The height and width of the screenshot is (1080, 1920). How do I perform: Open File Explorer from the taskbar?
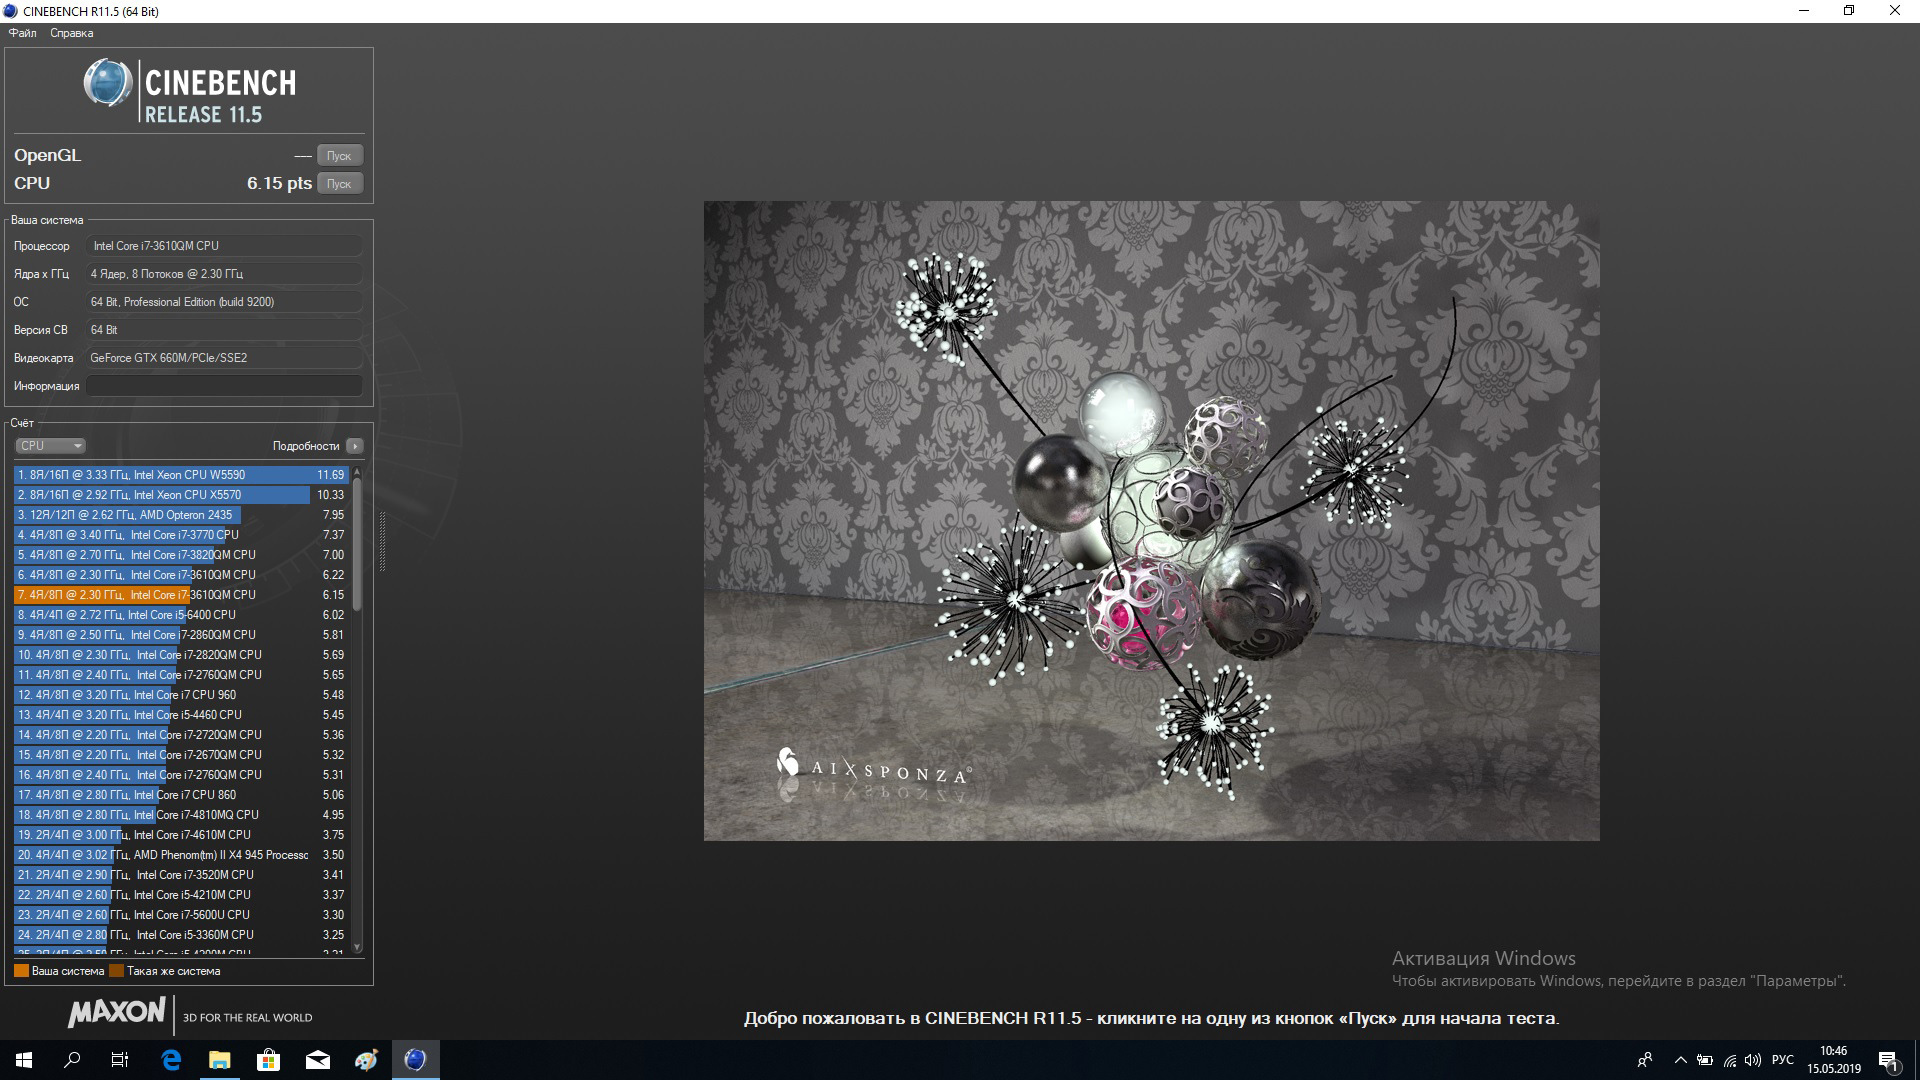tap(220, 1060)
